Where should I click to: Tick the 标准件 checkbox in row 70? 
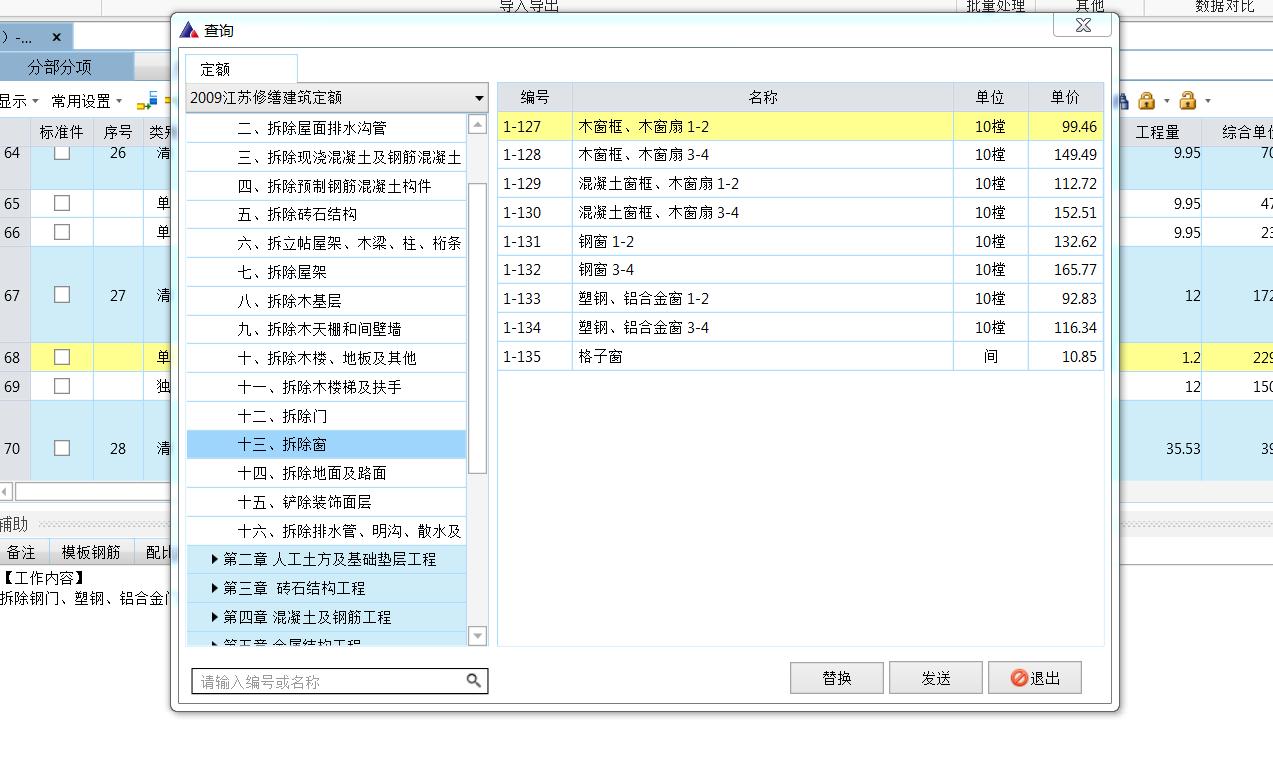62,448
